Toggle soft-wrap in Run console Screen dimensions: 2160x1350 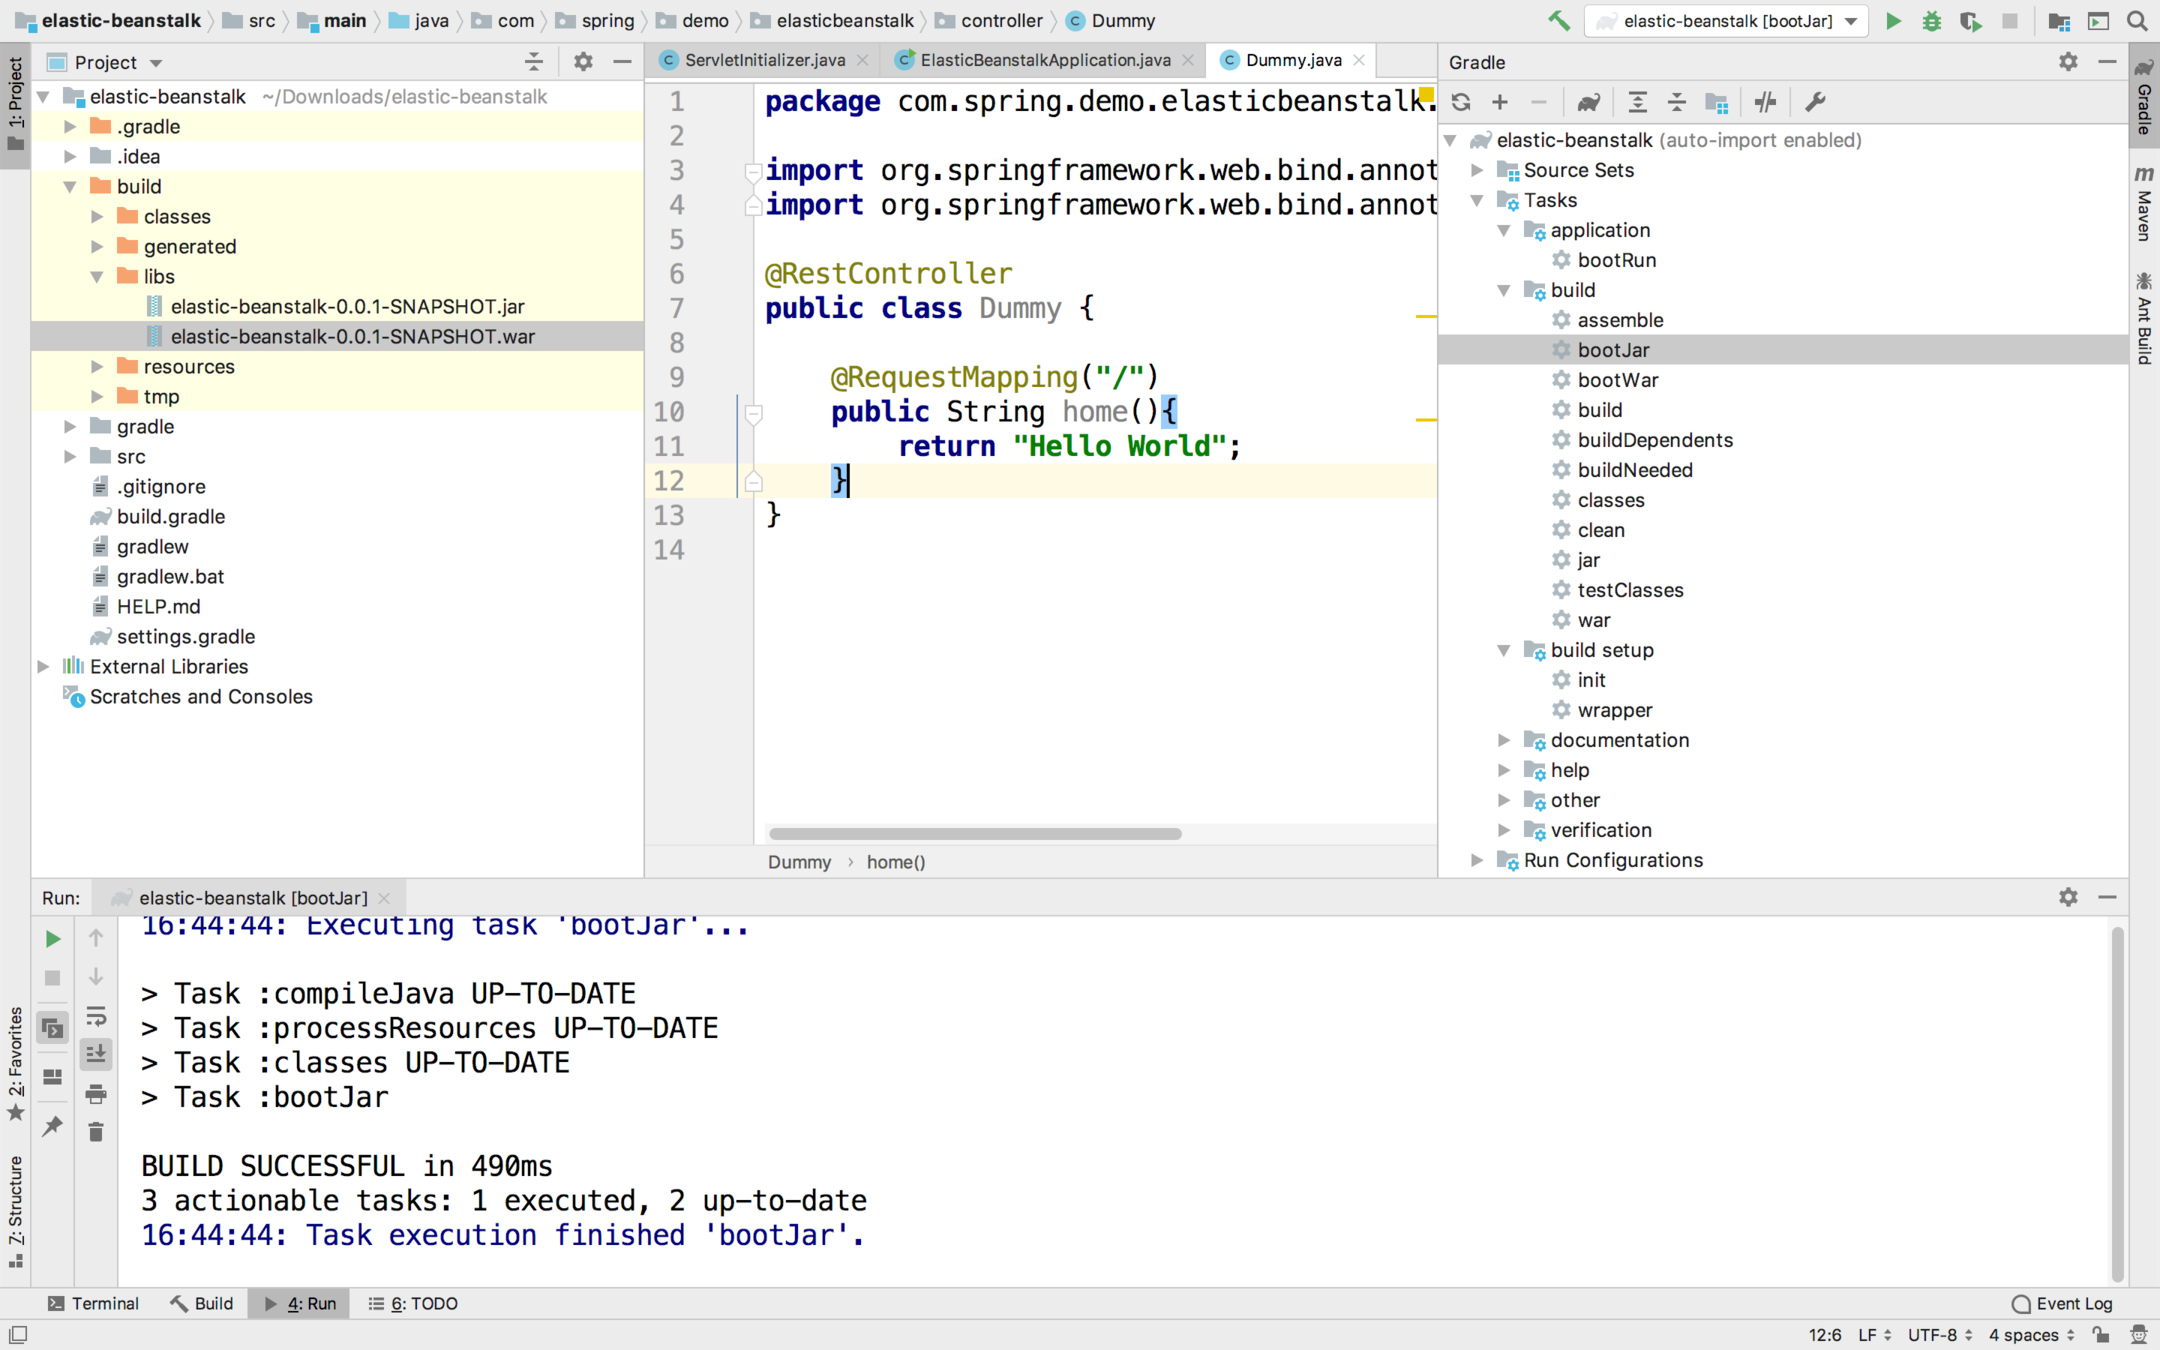(x=96, y=1016)
